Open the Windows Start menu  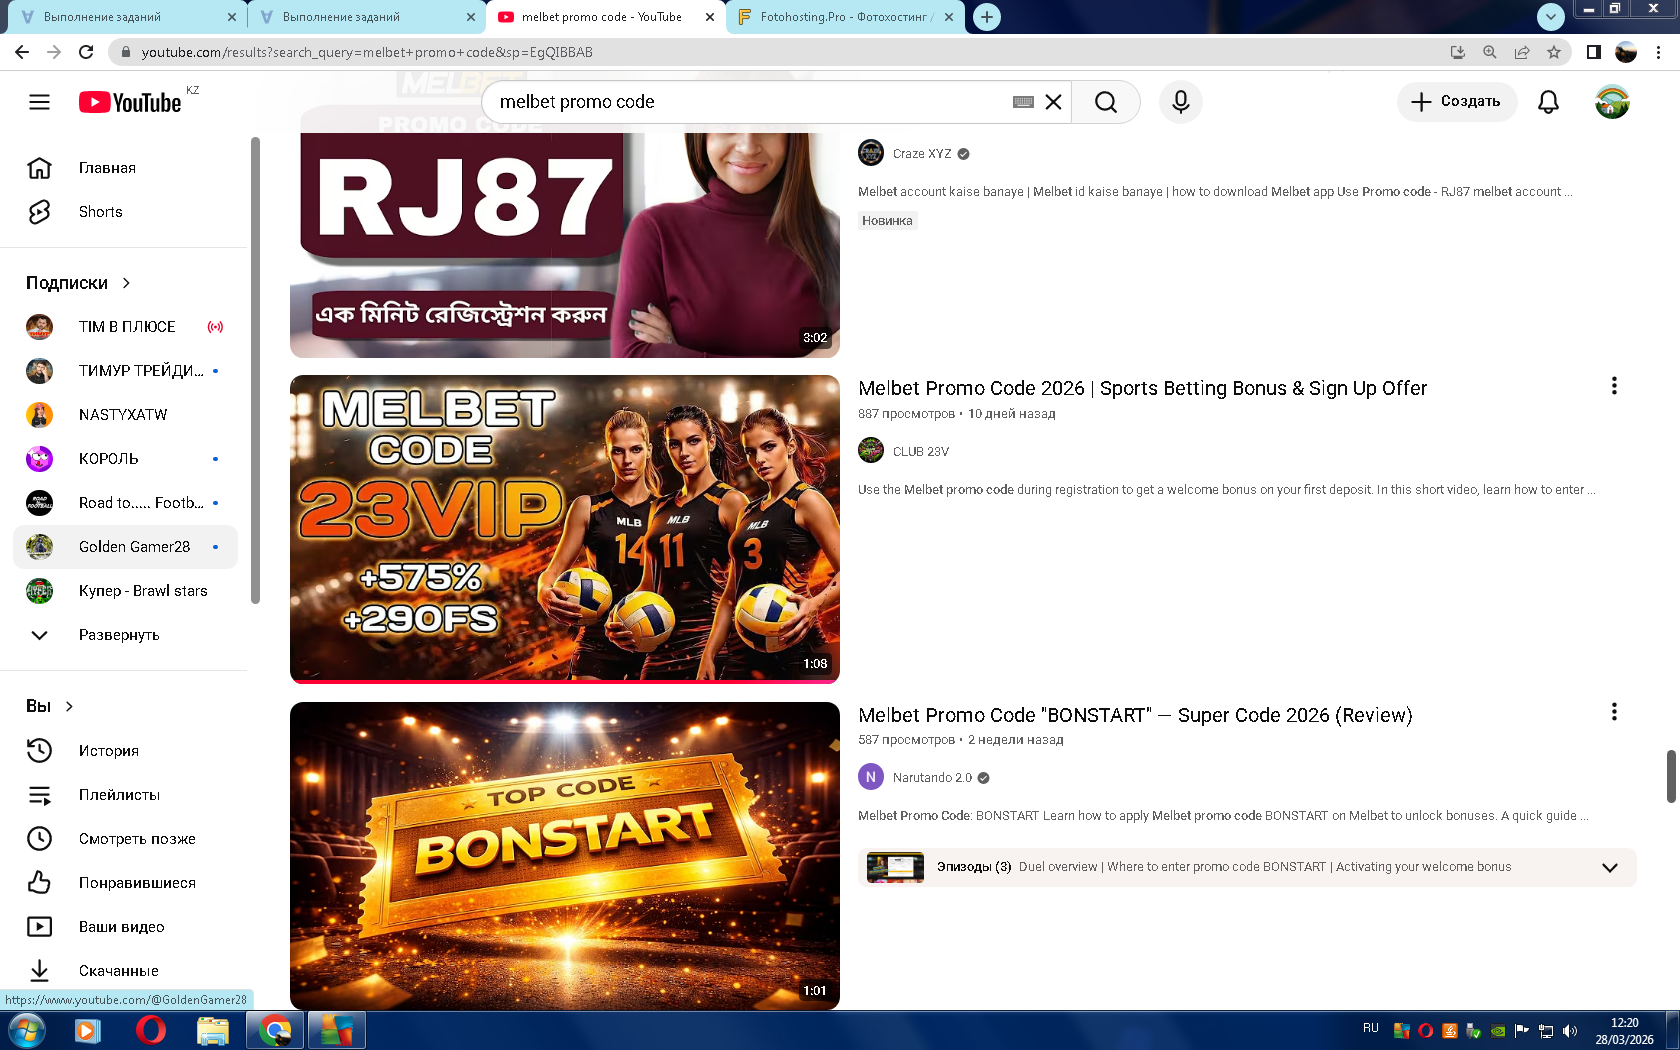[x=26, y=1030]
